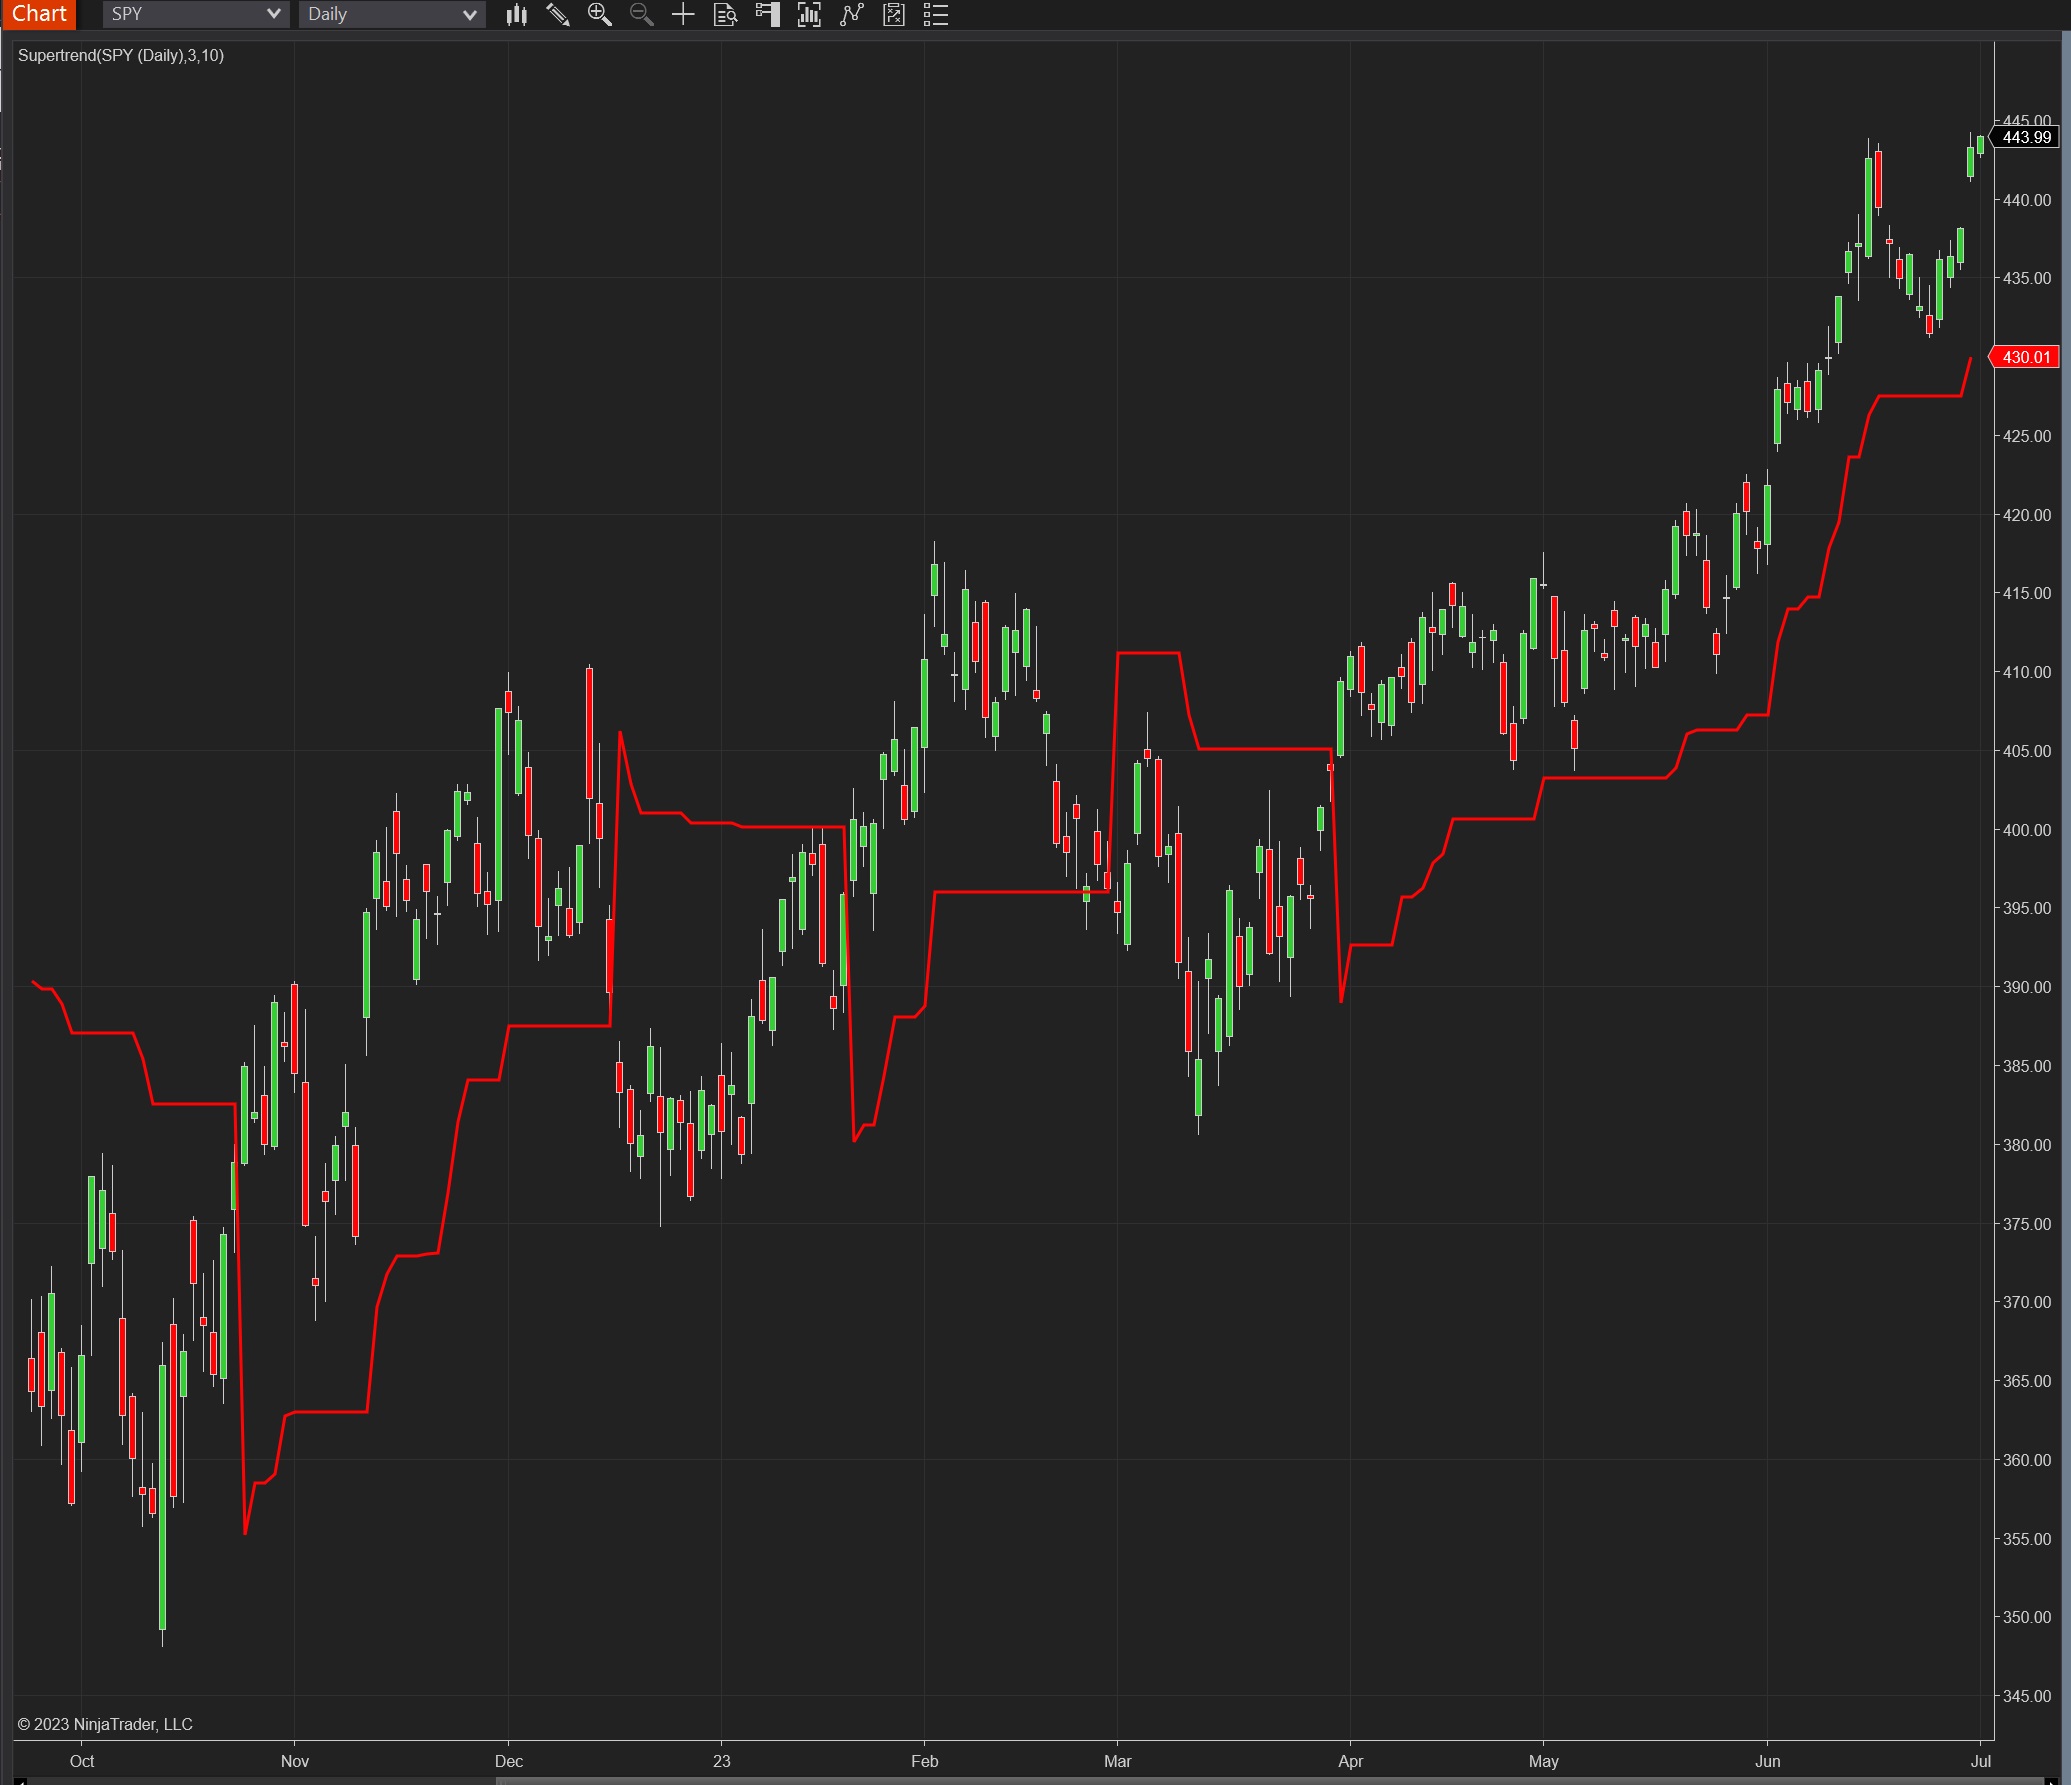The image size is (2071, 1785).
Task: Click the zoom out magnifier icon
Action: coord(642,15)
